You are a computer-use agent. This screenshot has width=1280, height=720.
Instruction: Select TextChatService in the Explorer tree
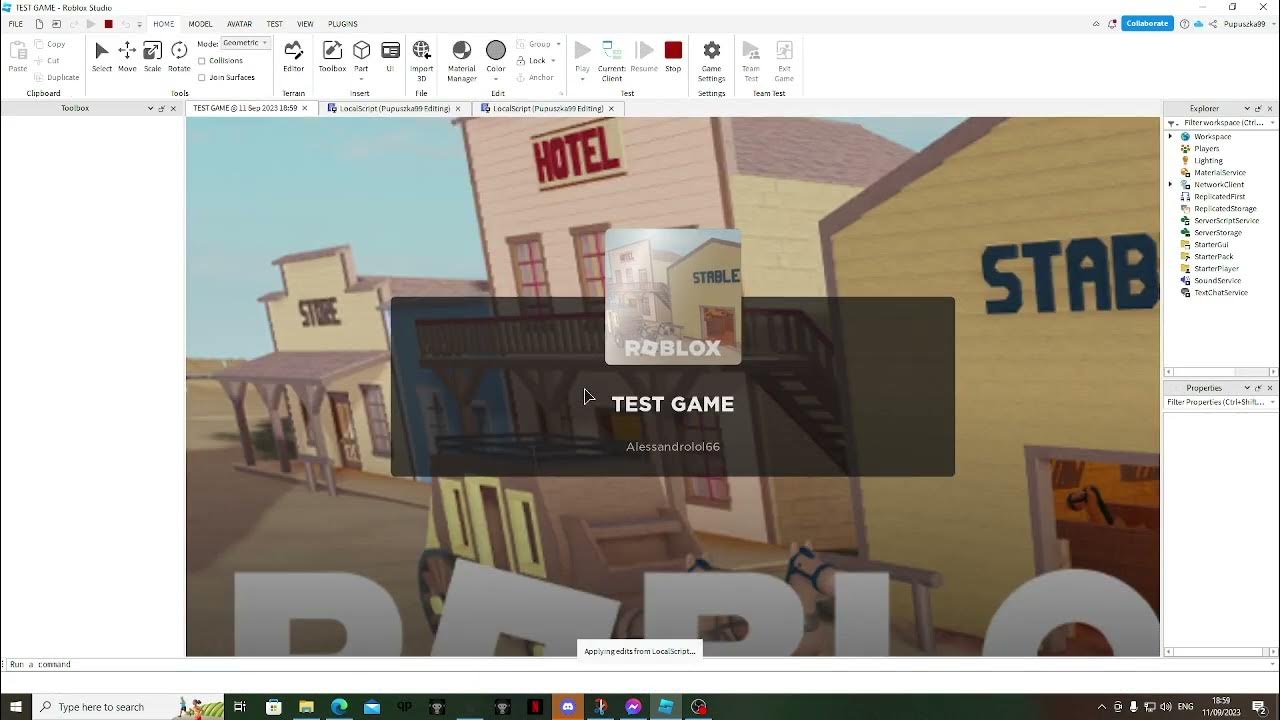(x=1220, y=293)
